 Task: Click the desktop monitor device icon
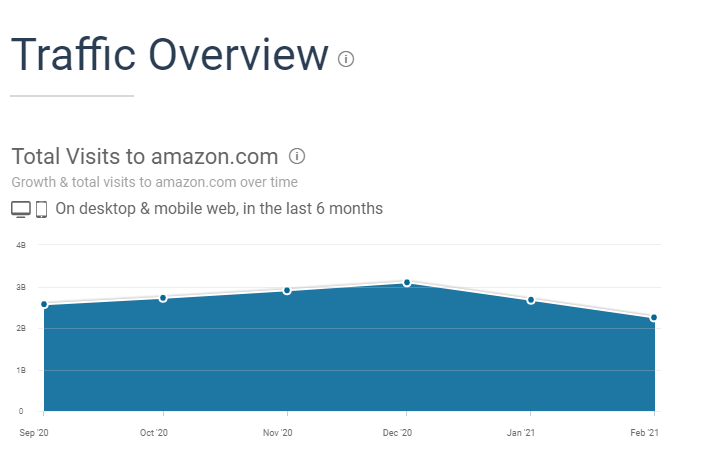(21, 209)
